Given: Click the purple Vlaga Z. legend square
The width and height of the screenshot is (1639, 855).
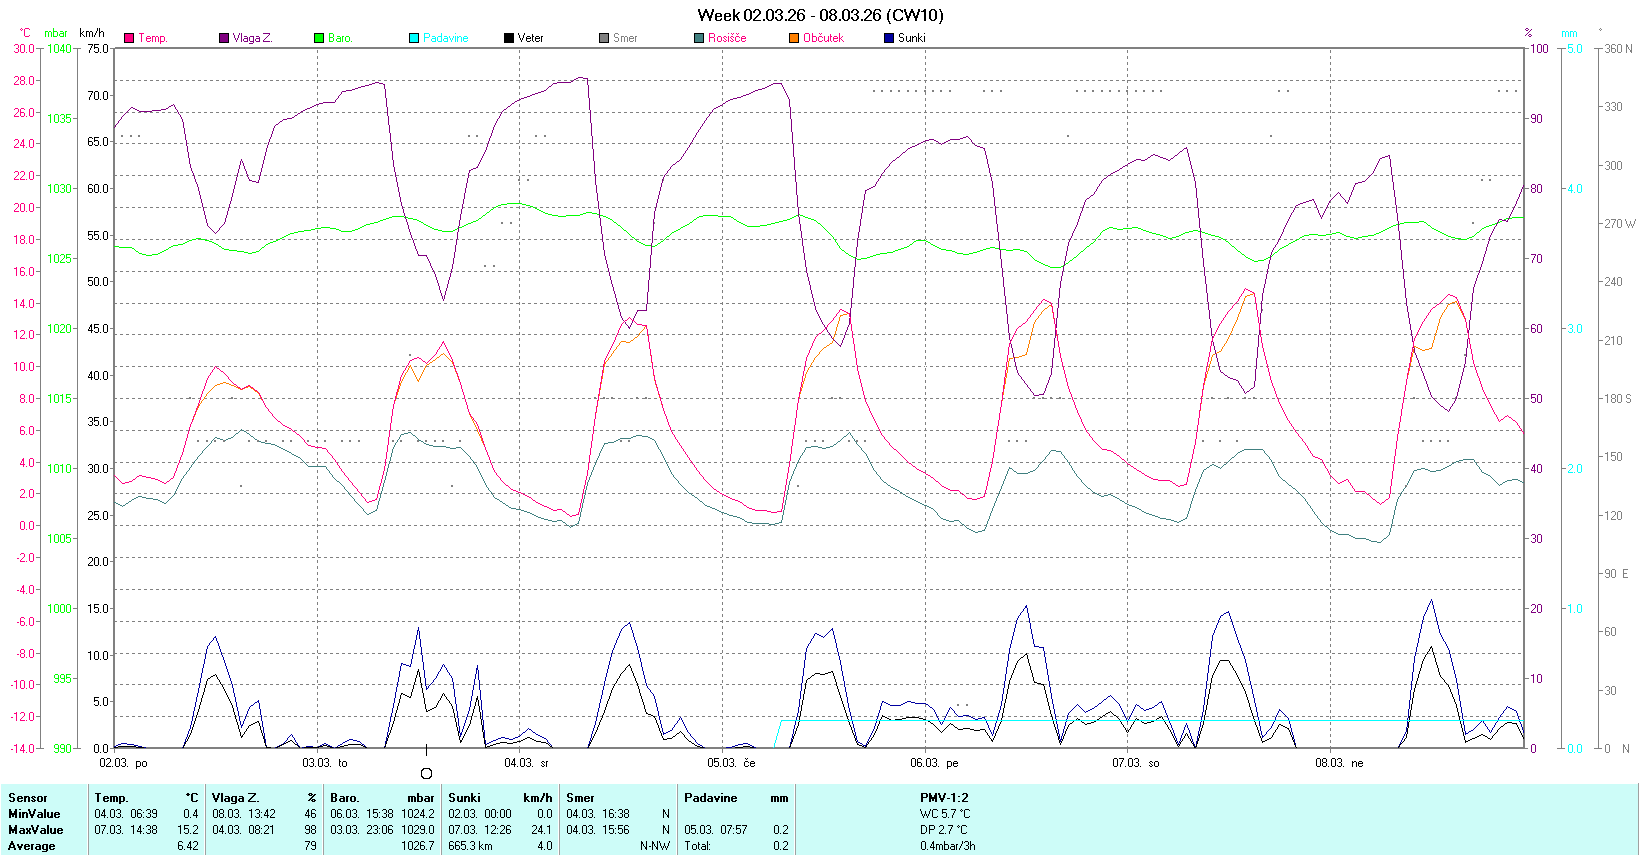Looking at the screenshot, I should (224, 38).
